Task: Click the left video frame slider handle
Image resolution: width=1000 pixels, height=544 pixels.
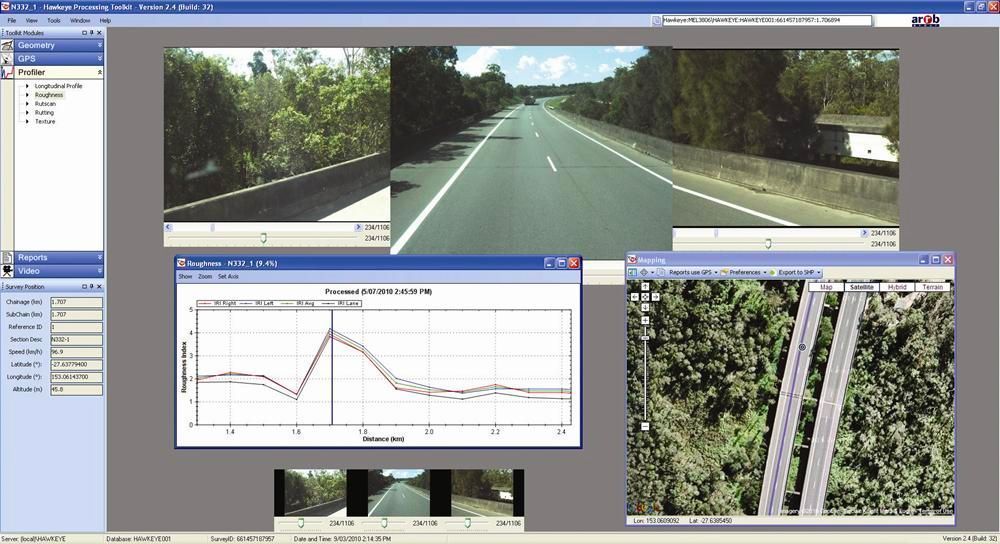Action: [x=263, y=238]
